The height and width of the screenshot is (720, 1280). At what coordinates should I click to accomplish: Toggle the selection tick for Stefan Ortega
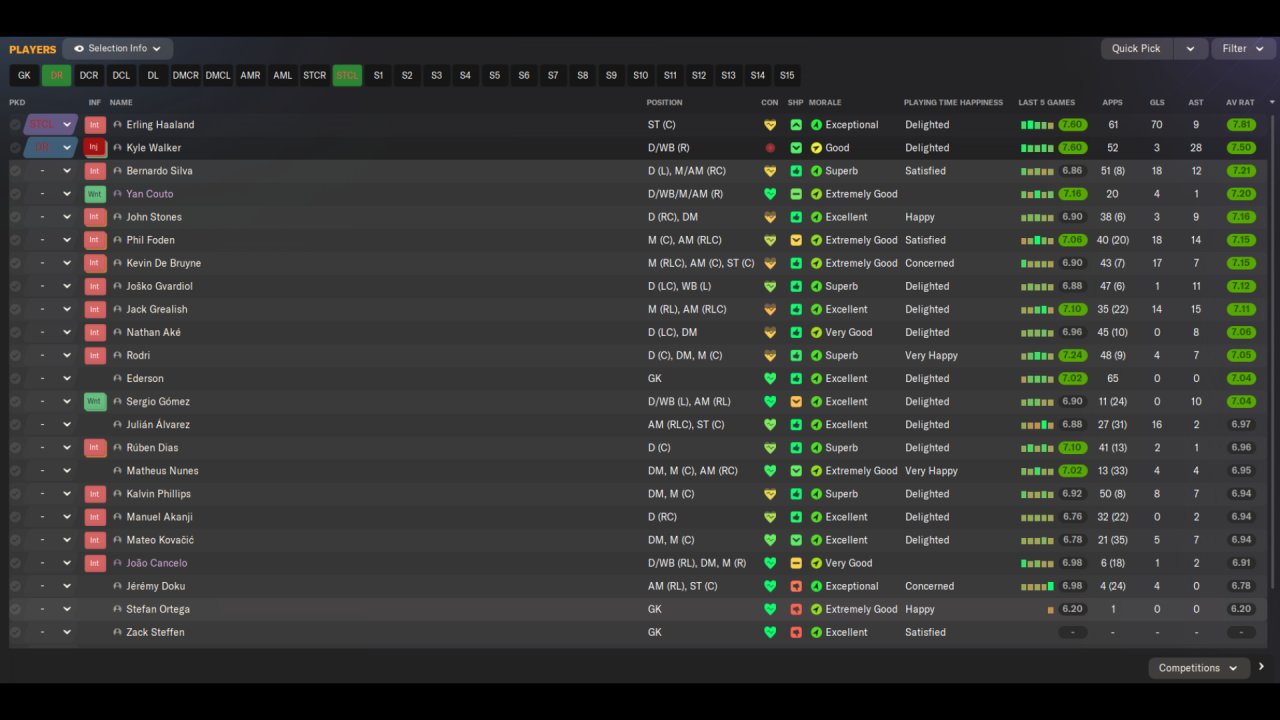15,609
